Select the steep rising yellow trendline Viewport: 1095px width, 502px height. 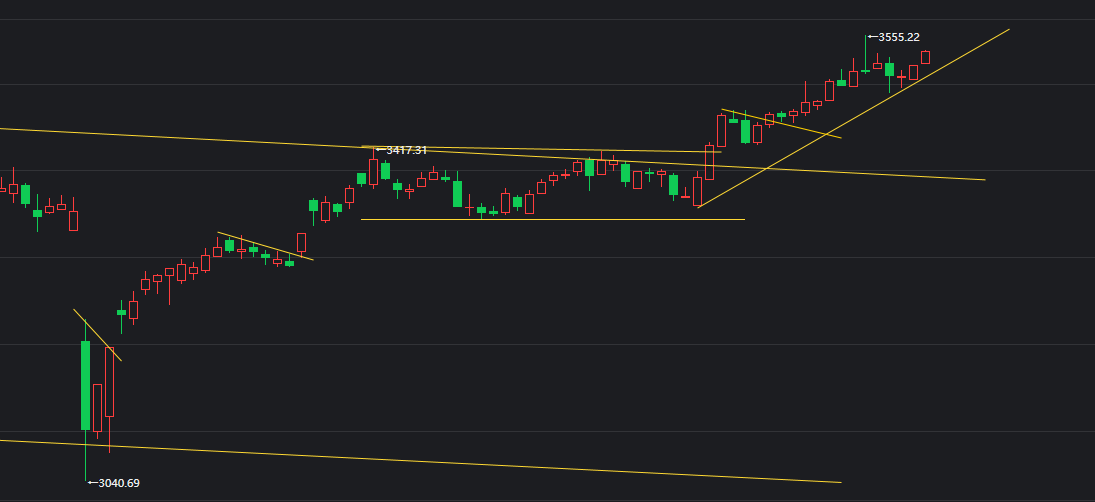pos(853,118)
